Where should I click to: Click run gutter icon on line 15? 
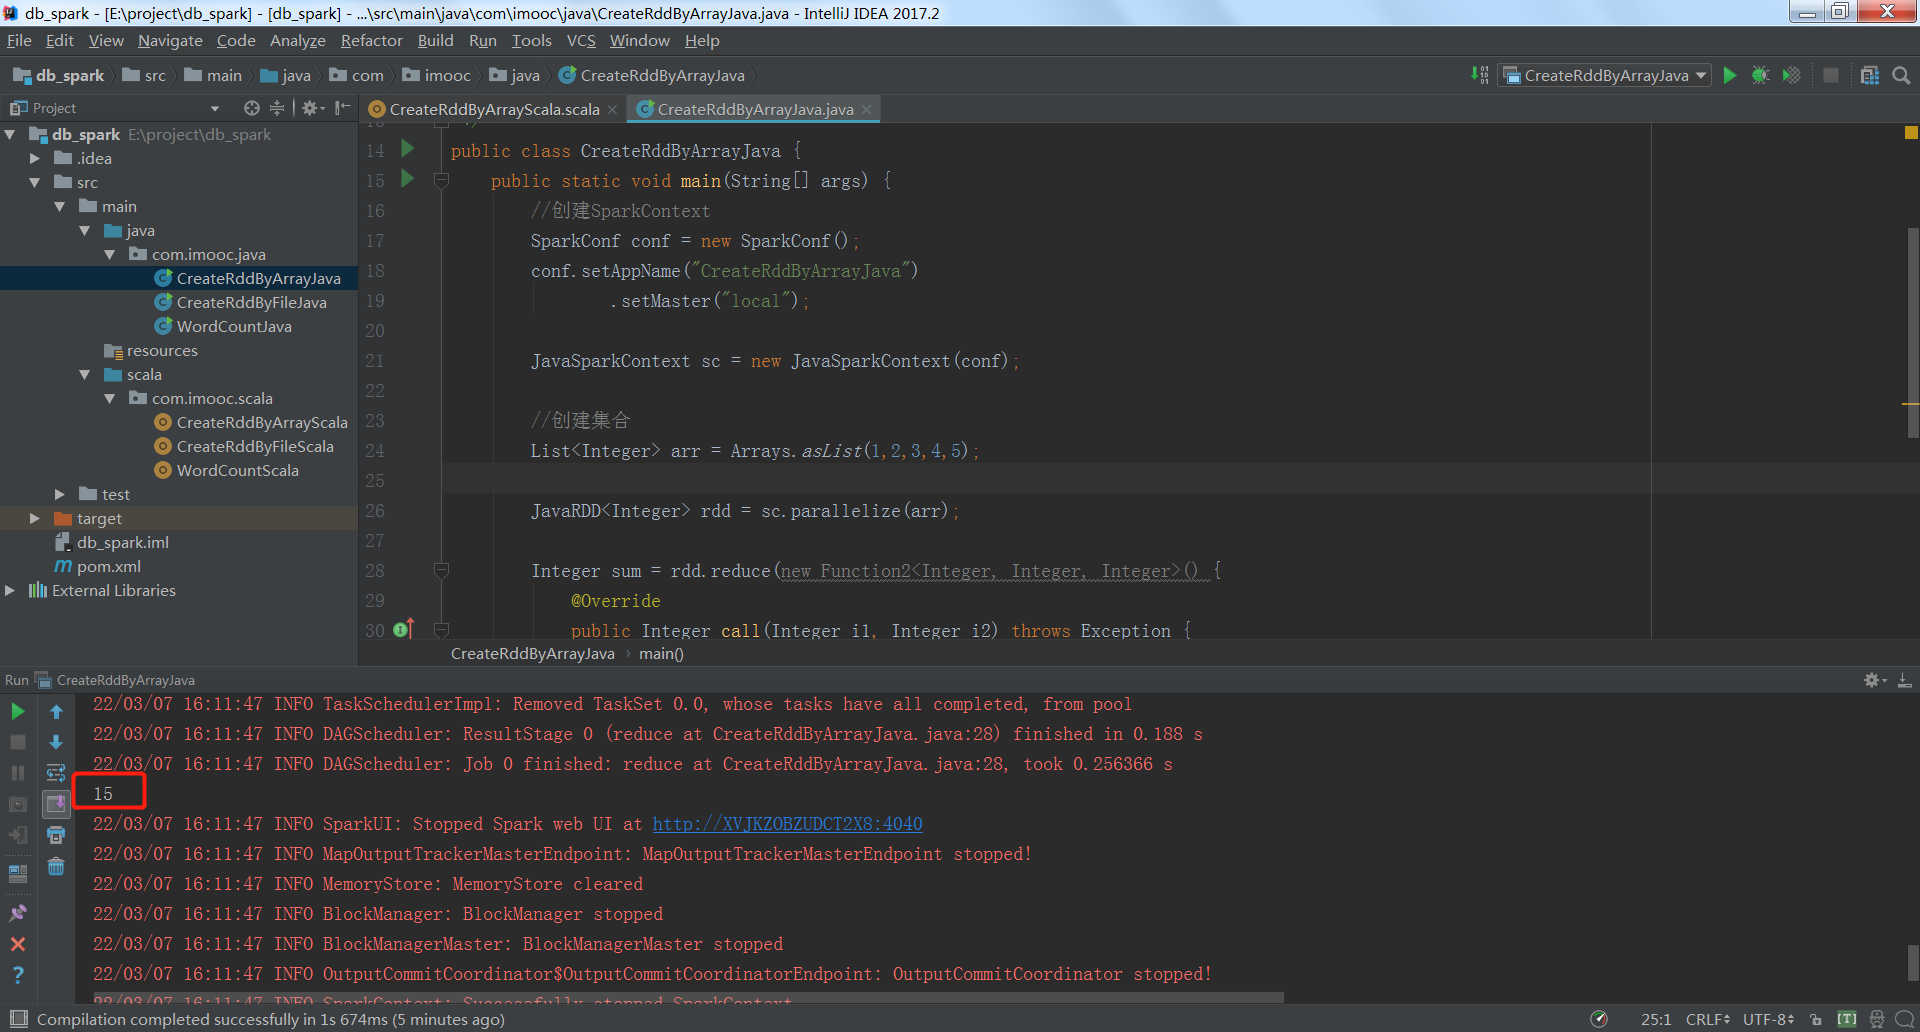point(407,179)
